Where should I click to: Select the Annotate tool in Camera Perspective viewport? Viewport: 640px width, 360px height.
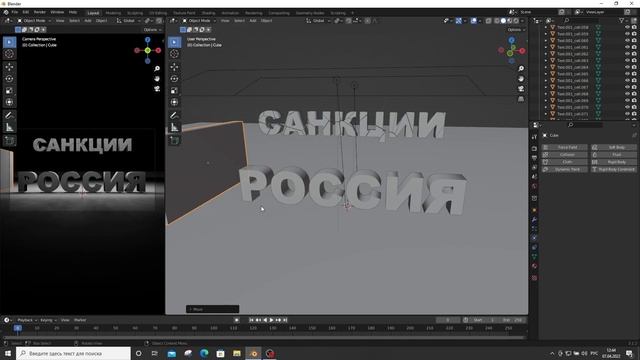[9, 116]
